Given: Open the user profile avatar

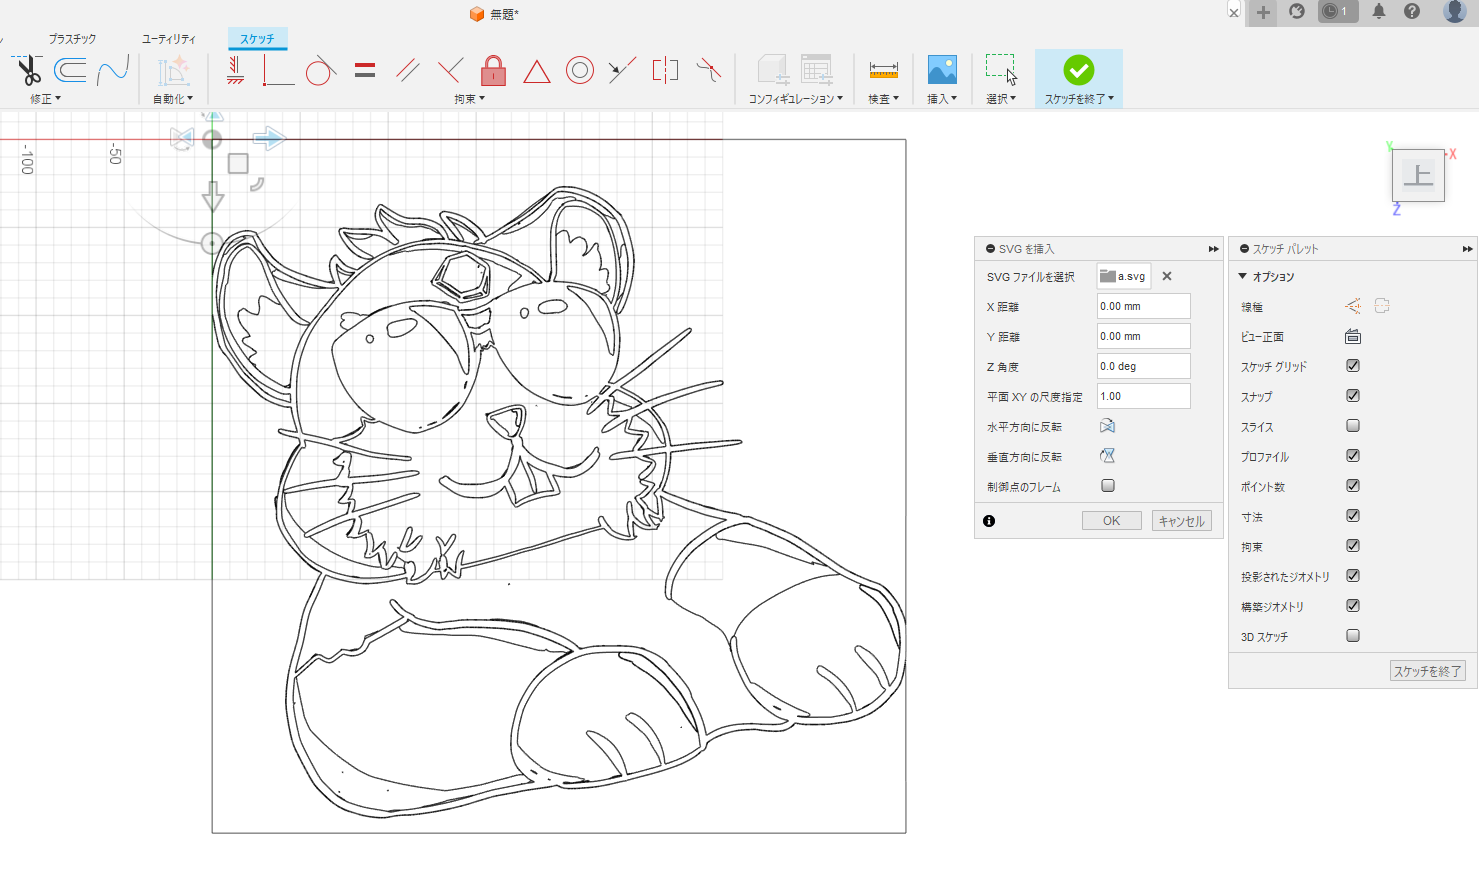Looking at the screenshot, I should click(x=1455, y=12).
